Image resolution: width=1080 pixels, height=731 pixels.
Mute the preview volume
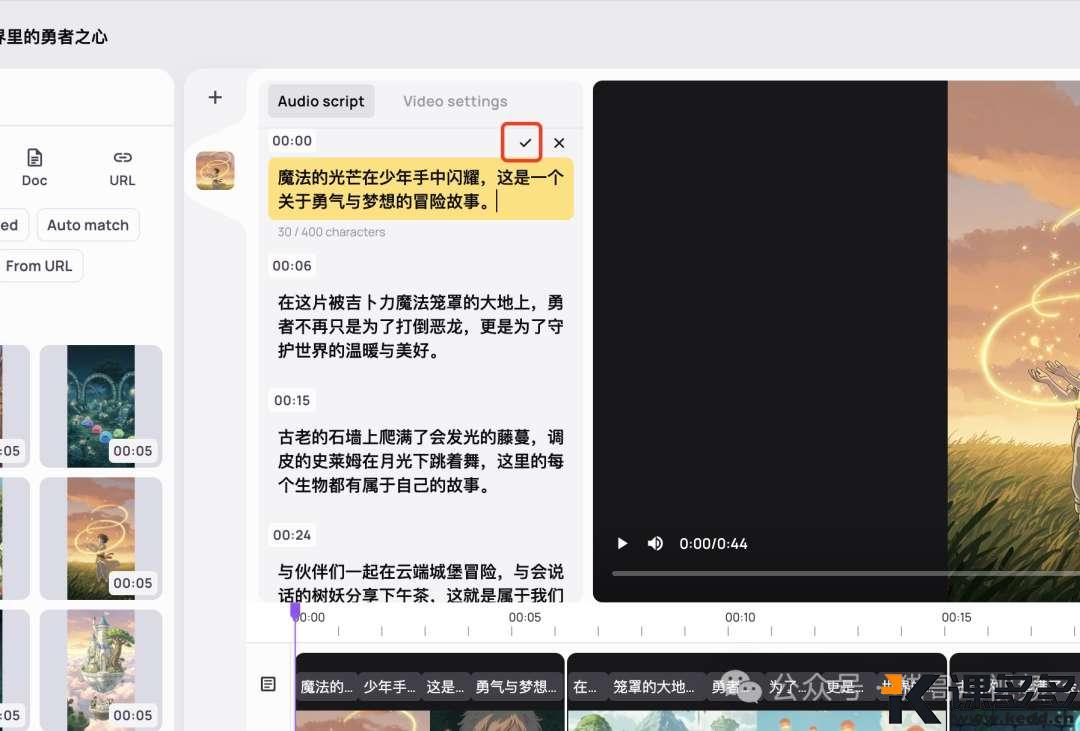pyautogui.click(x=655, y=544)
